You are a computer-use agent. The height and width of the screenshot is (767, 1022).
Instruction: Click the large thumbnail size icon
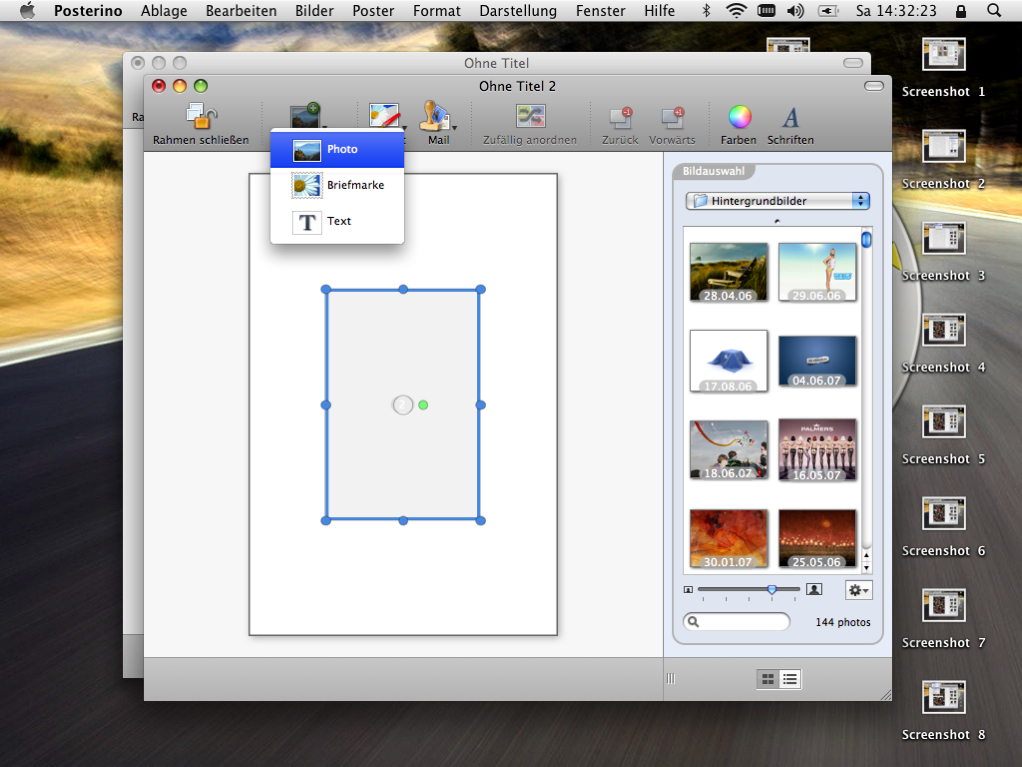[814, 589]
